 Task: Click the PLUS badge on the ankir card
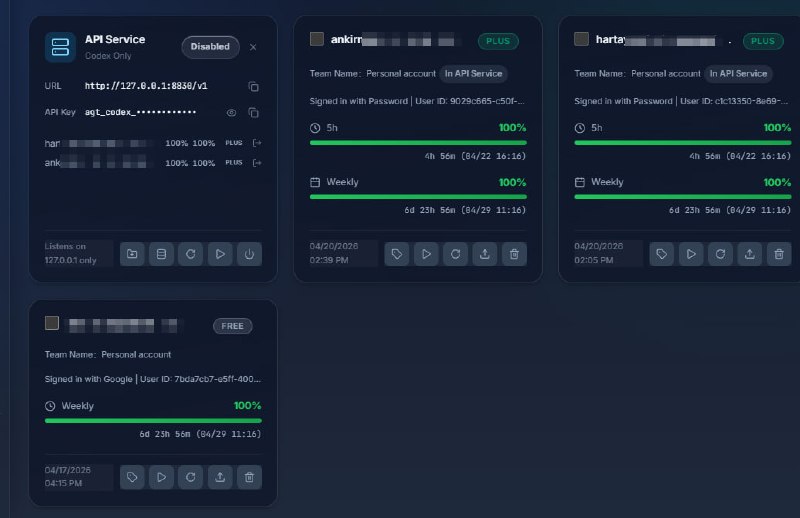pyautogui.click(x=498, y=41)
